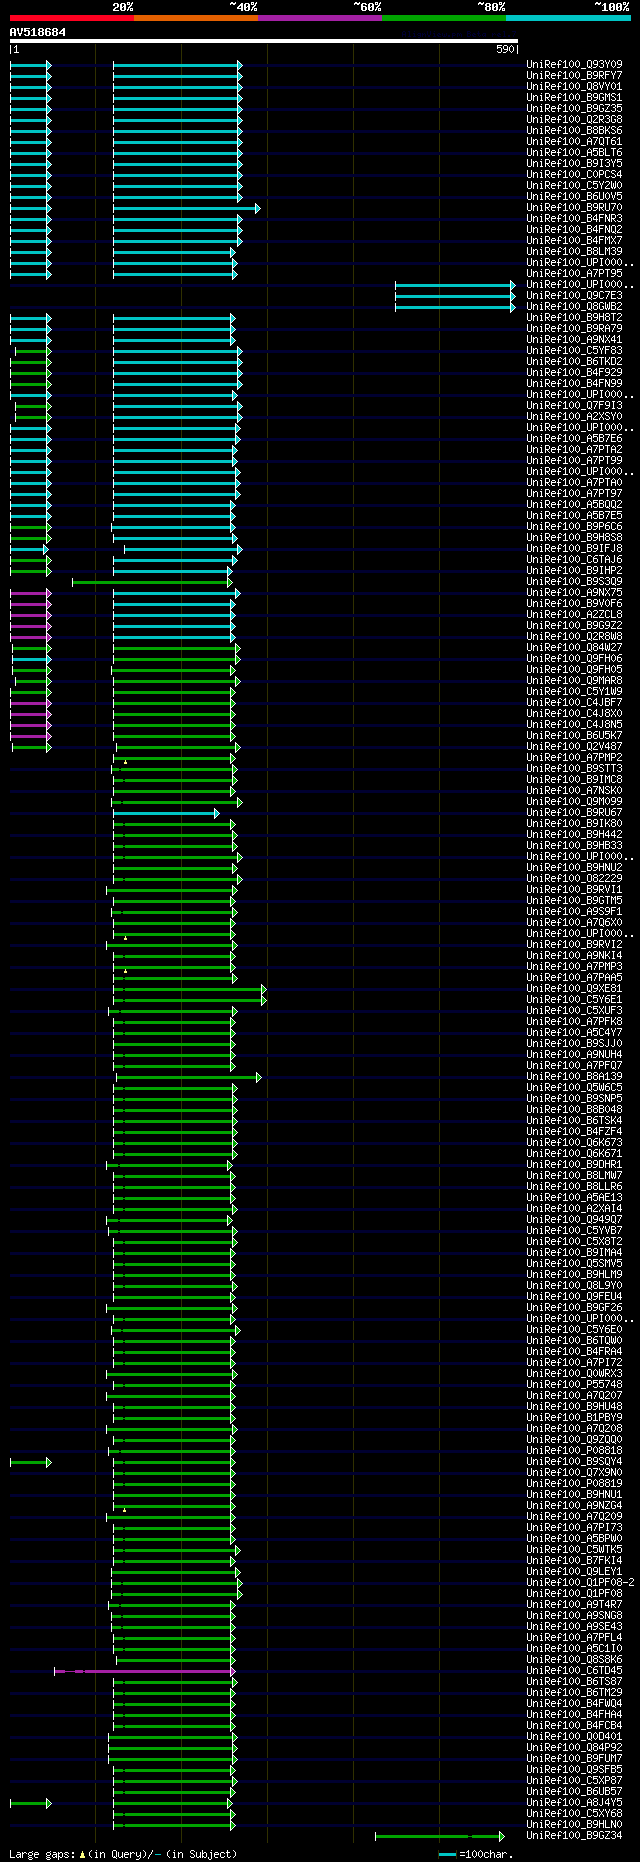Select hit label UniRef100_Q8VY01
640x1862 pixels.
coord(574,87)
